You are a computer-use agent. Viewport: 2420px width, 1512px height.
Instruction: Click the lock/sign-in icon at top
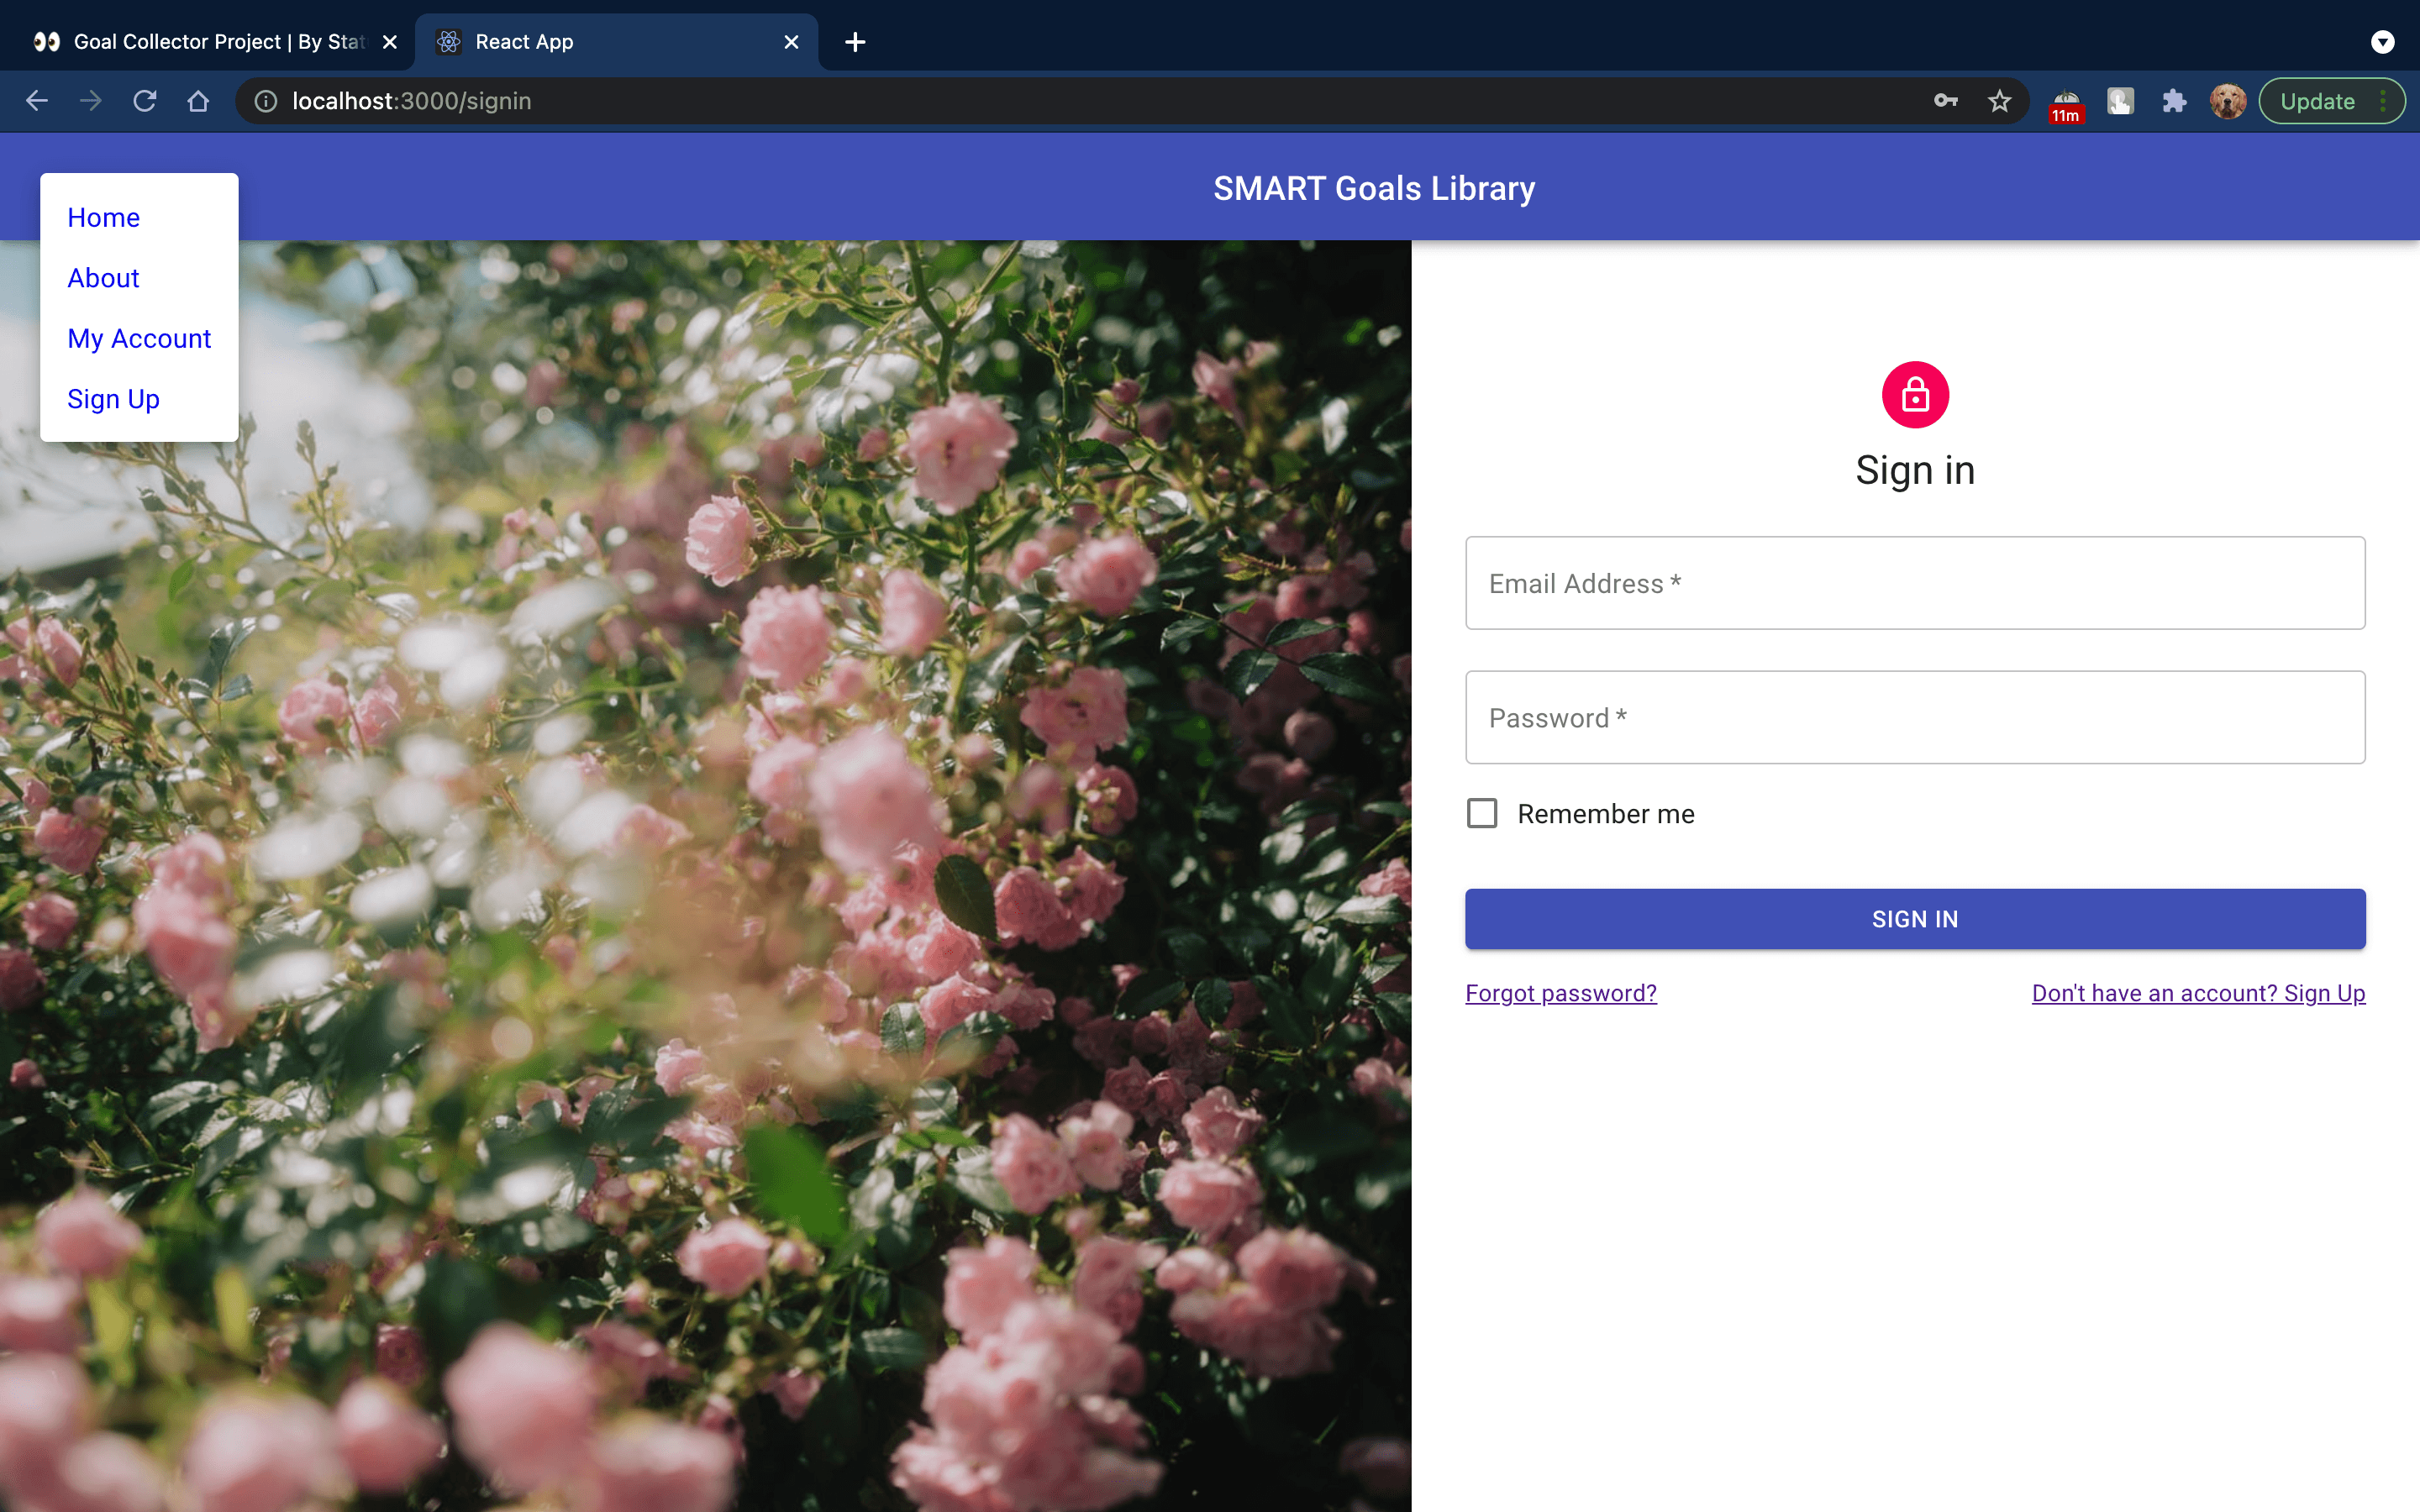point(1915,394)
